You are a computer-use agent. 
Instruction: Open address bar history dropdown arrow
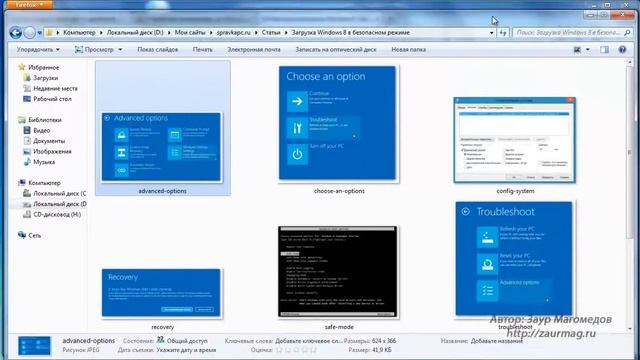click(x=491, y=33)
